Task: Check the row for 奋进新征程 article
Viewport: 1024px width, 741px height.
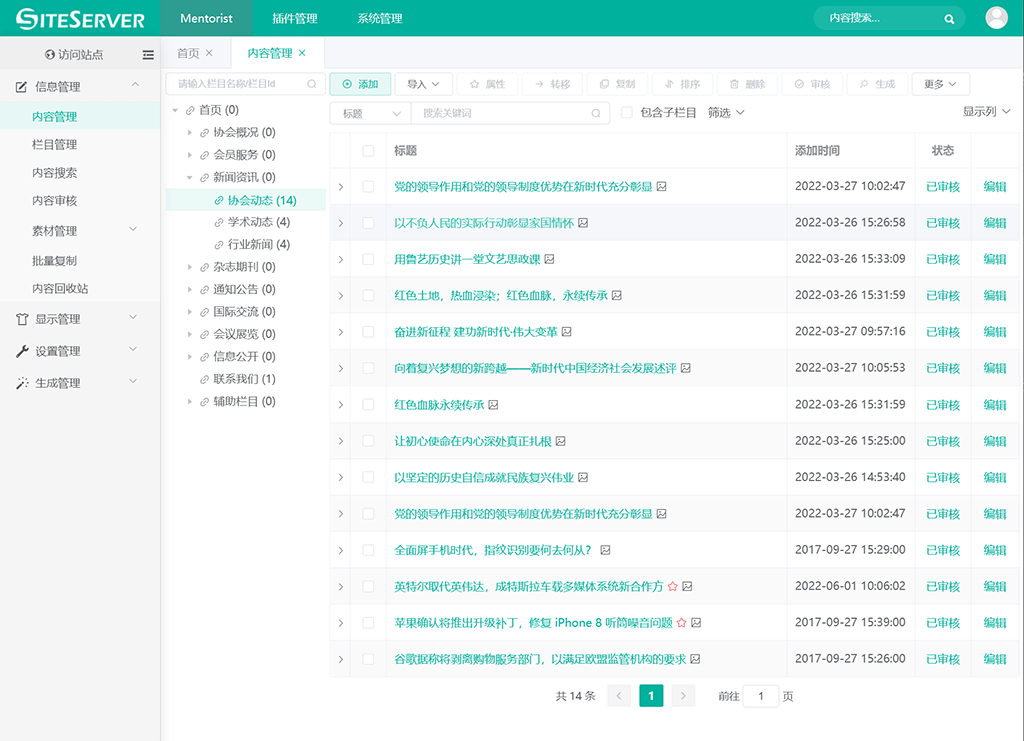Action: pyautogui.click(x=368, y=332)
